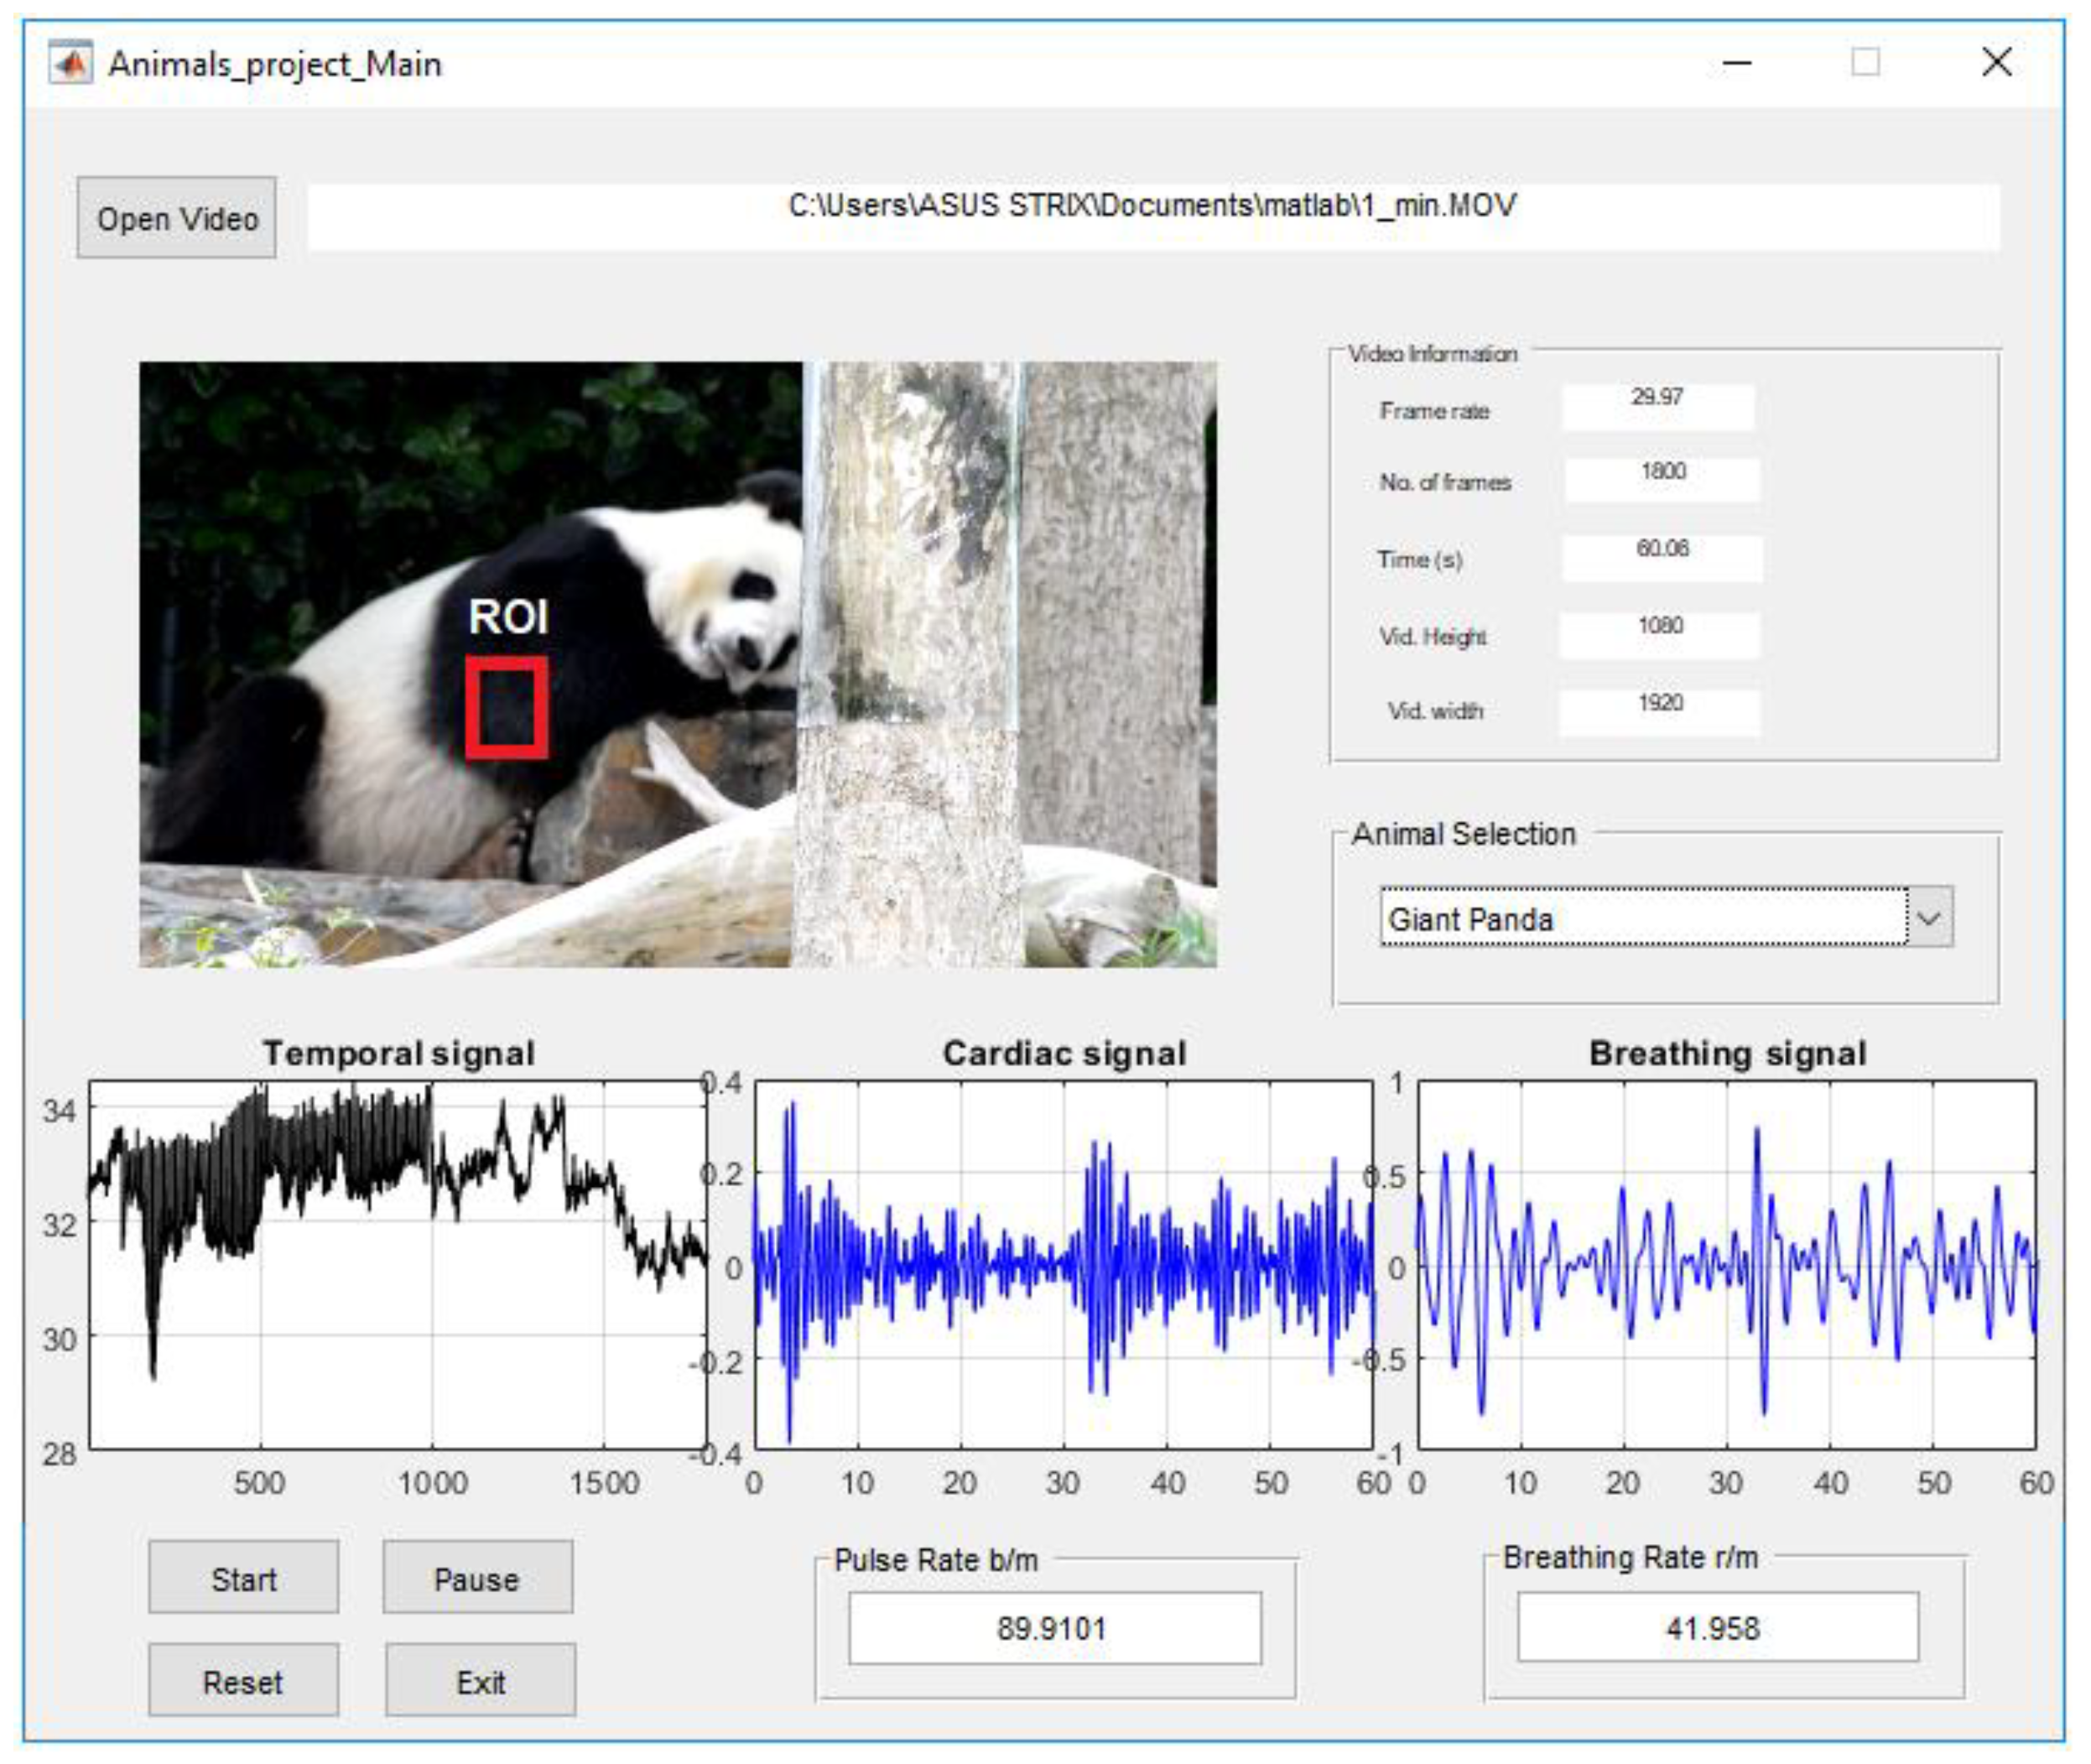
Task: Pause the video processing
Action: (477, 1579)
